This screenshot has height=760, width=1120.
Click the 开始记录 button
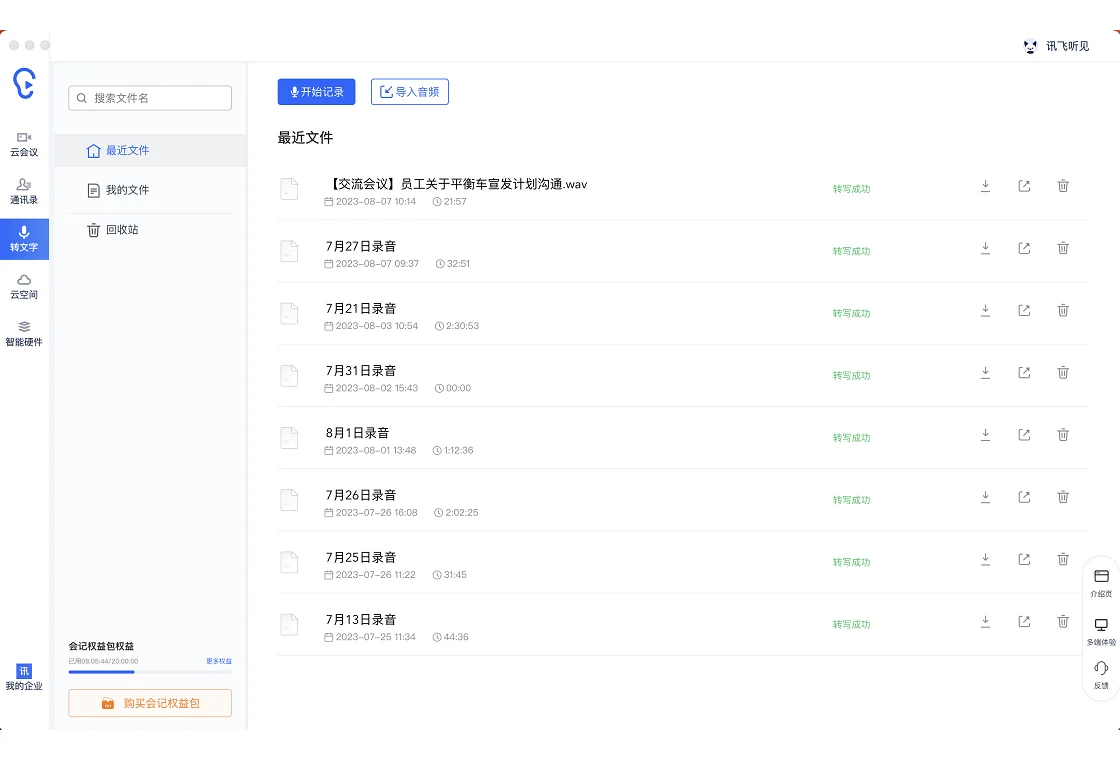coord(316,91)
